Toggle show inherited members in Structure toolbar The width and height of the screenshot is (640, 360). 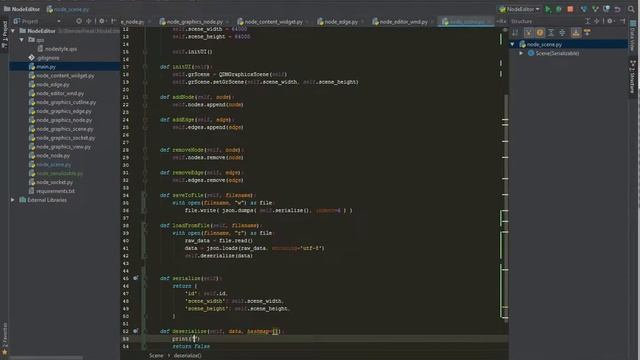pyautogui.click(x=529, y=33)
